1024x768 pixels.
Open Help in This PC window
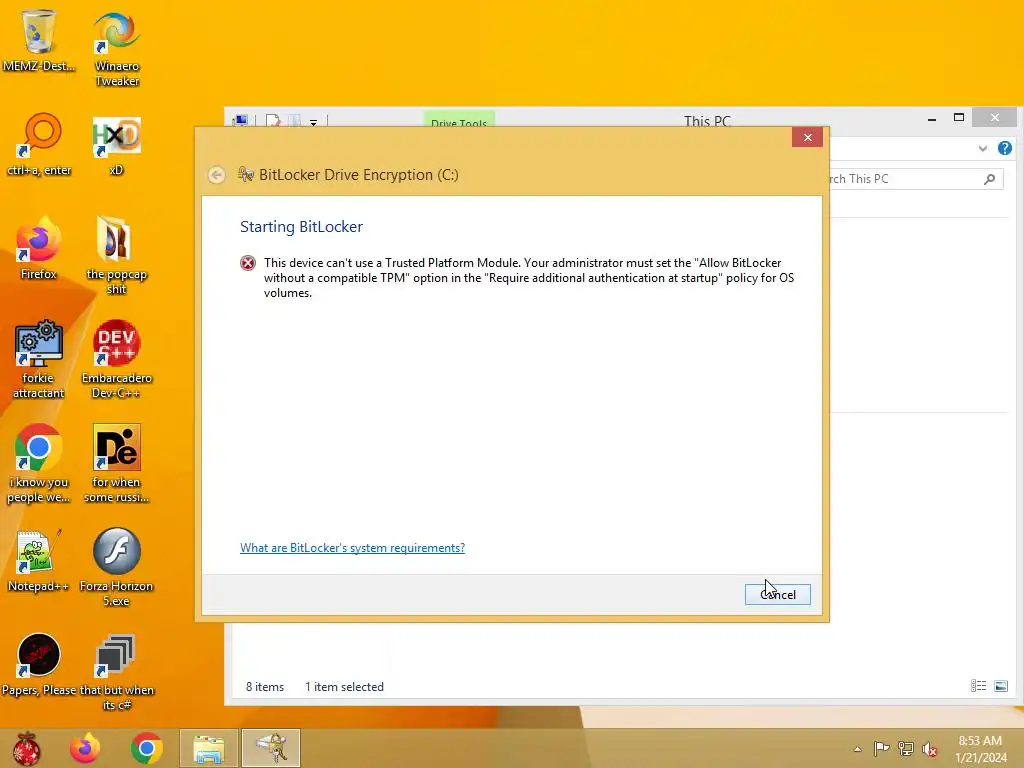coord(1005,148)
